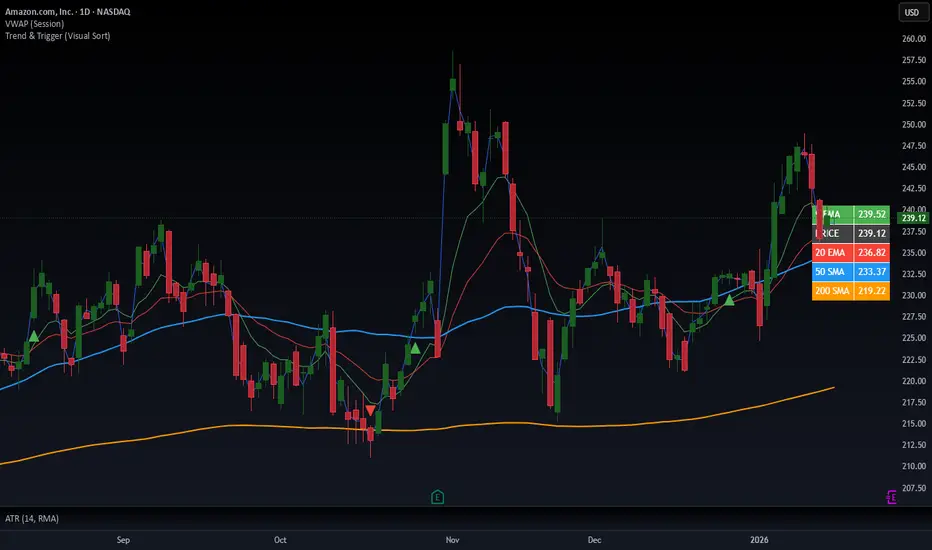Click the 255.00 price axis label

[x=914, y=81]
